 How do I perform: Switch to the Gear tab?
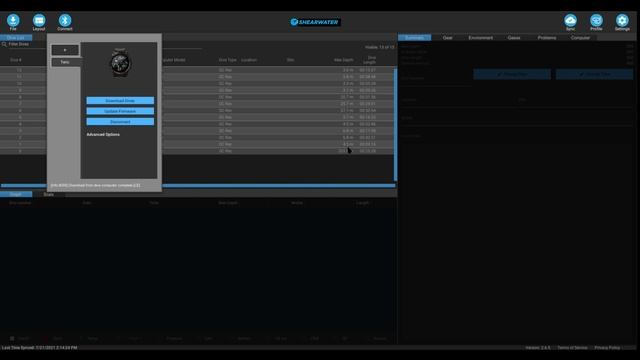click(447, 38)
